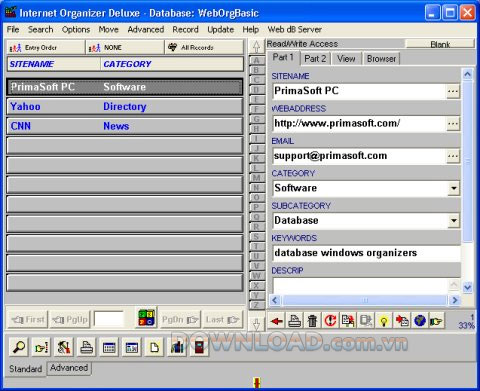
Task: Click the yellow light bulb icon
Action: tap(384, 321)
